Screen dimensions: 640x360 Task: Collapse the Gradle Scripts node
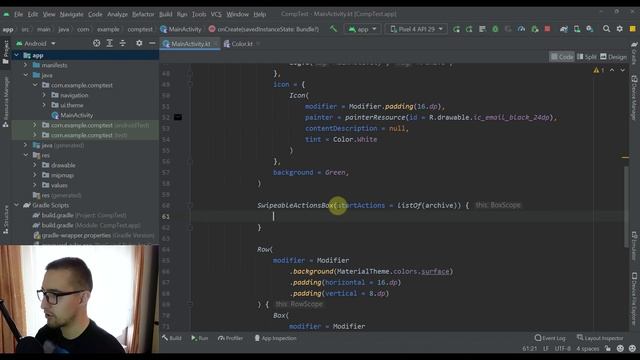pos(17,205)
